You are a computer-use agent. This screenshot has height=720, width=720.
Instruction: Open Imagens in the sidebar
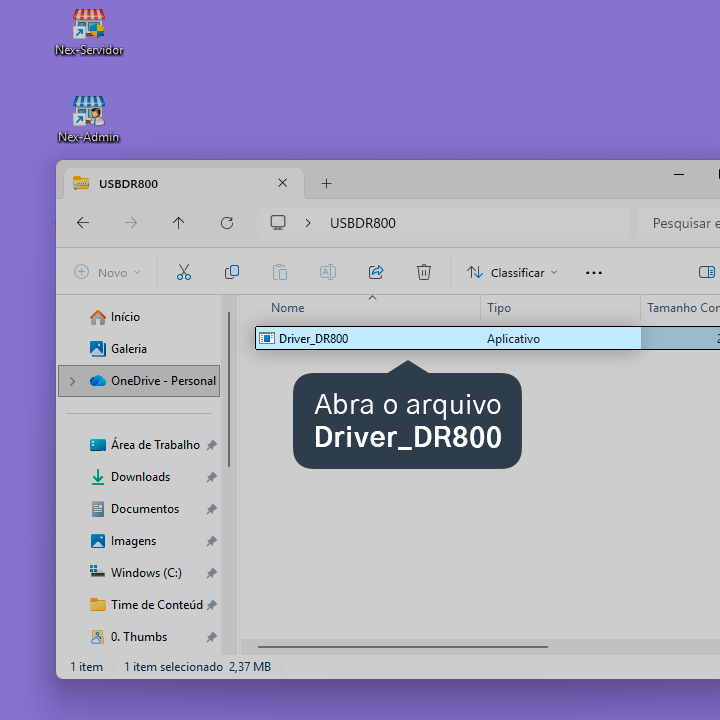coord(123,541)
